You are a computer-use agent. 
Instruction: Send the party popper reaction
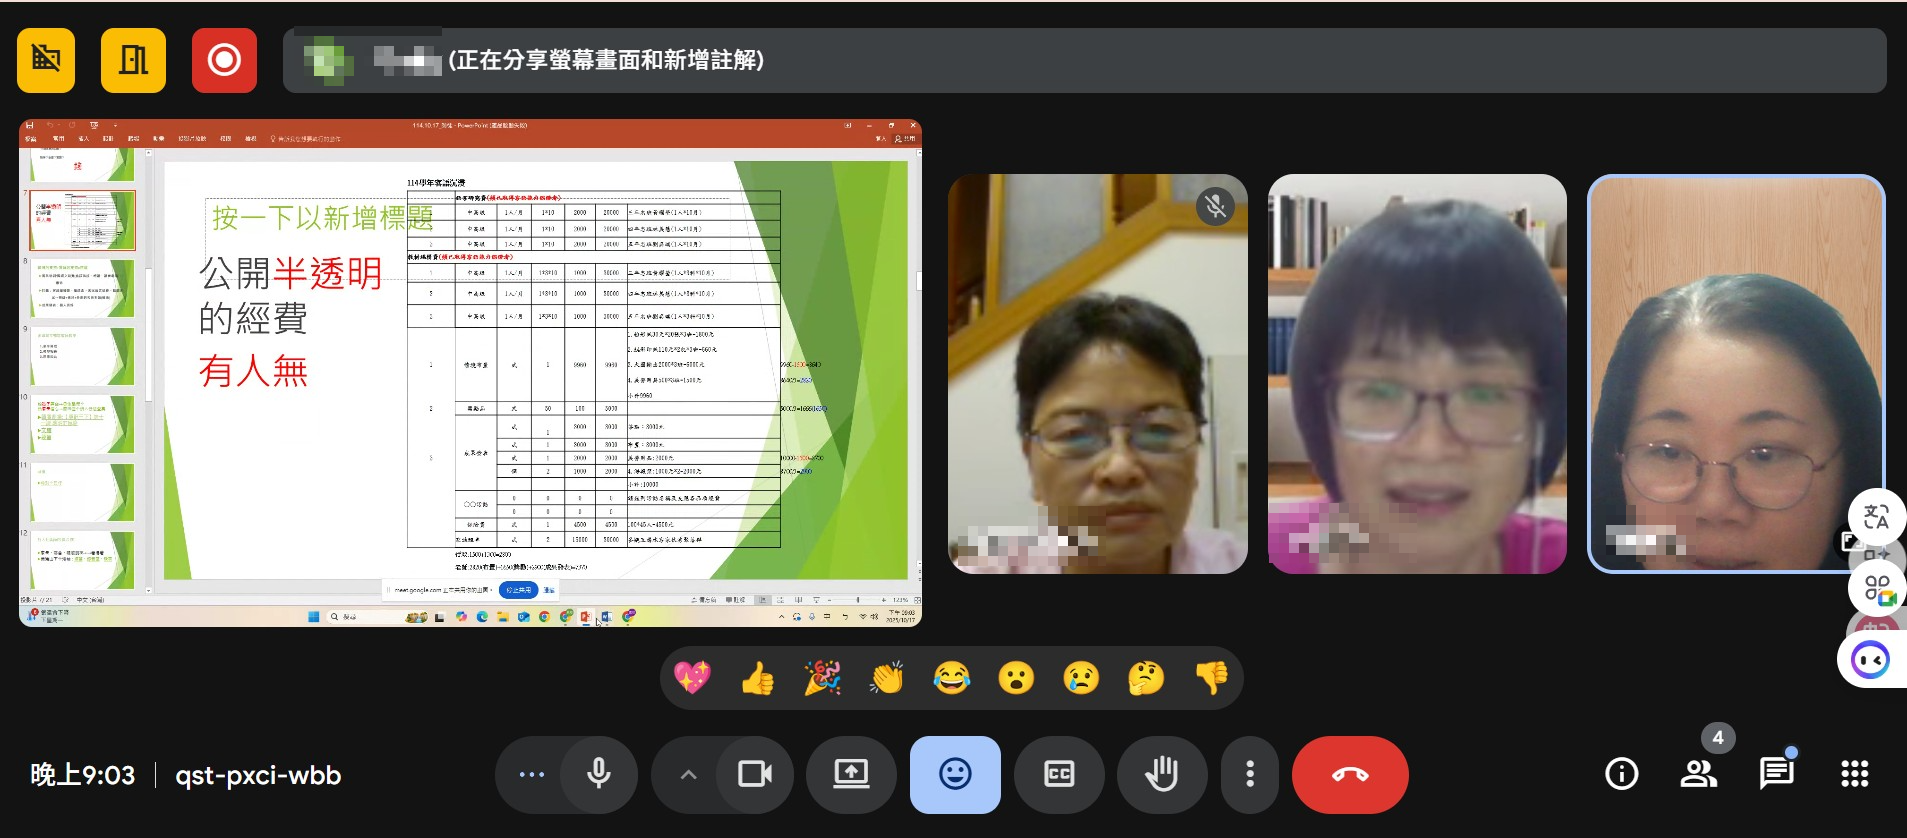click(822, 678)
